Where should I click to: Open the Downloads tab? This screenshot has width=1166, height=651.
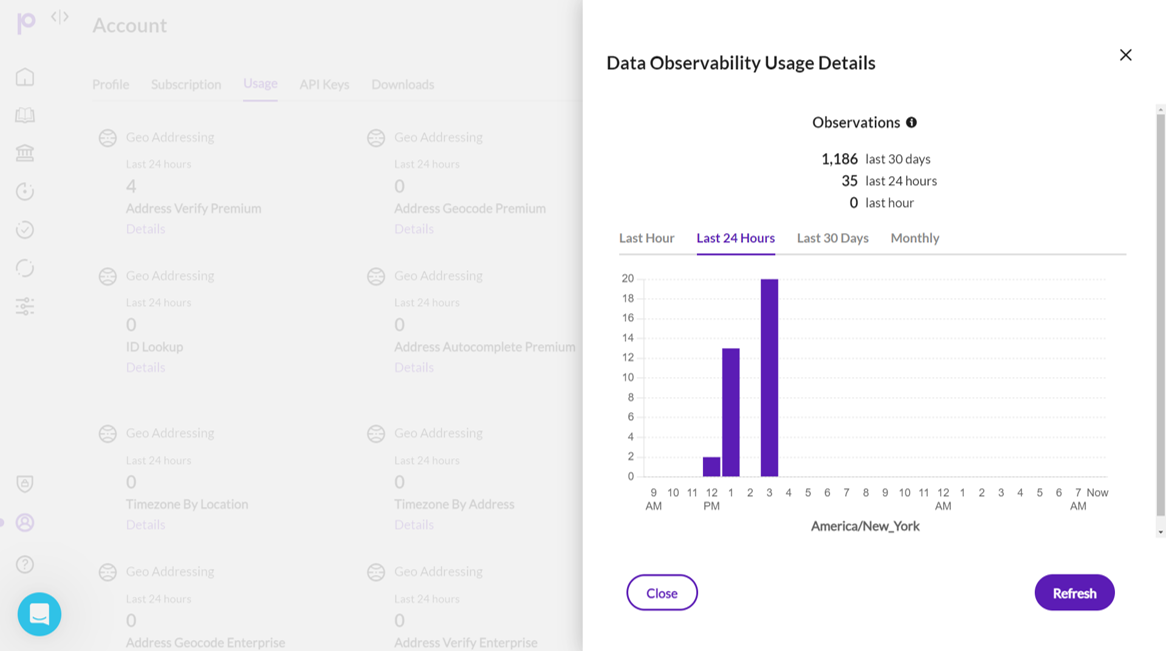point(402,84)
